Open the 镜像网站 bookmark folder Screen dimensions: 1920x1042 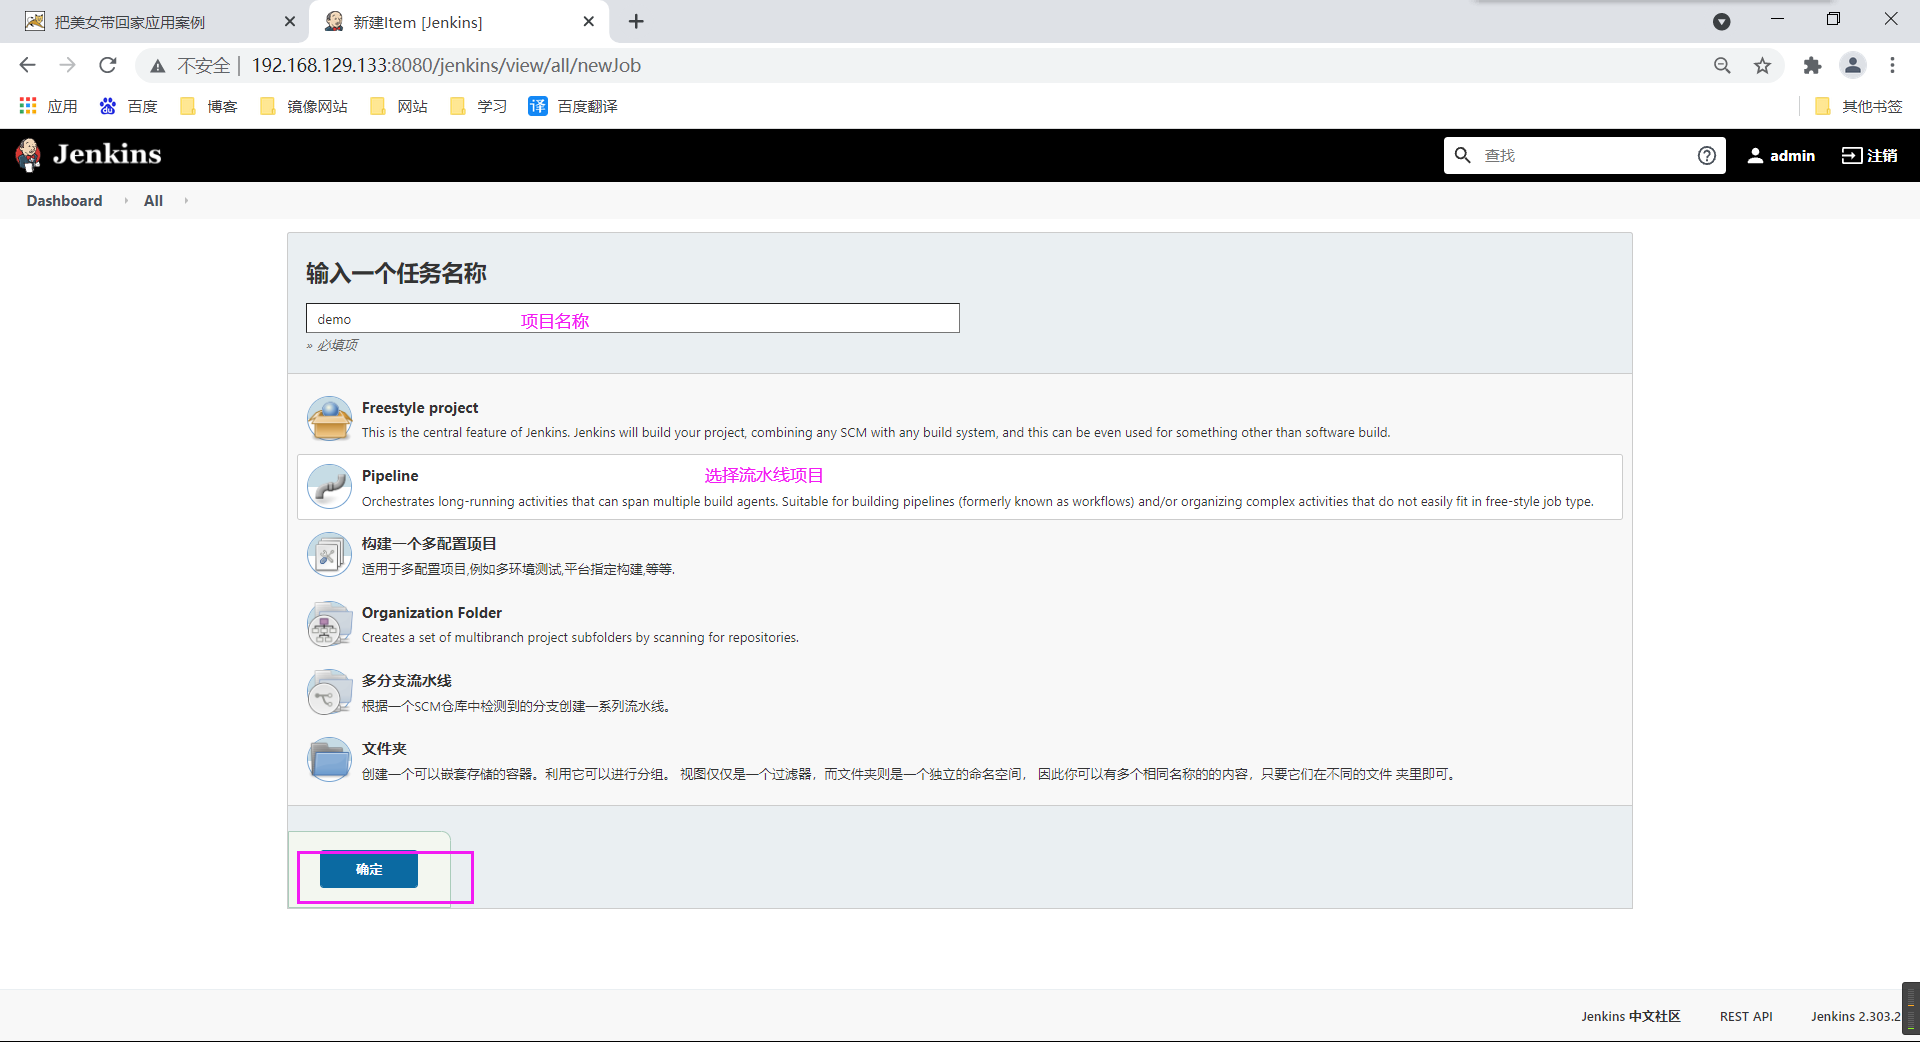304,106
